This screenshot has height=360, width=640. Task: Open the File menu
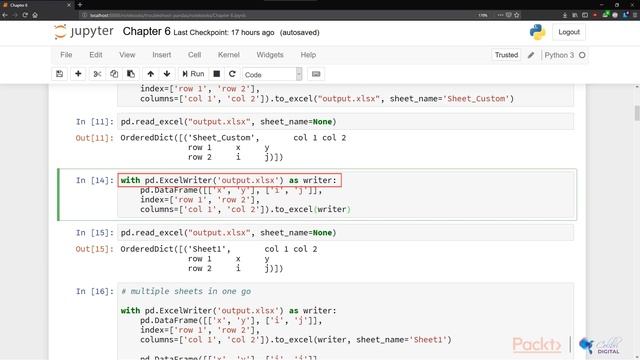(x=66, y=55)
